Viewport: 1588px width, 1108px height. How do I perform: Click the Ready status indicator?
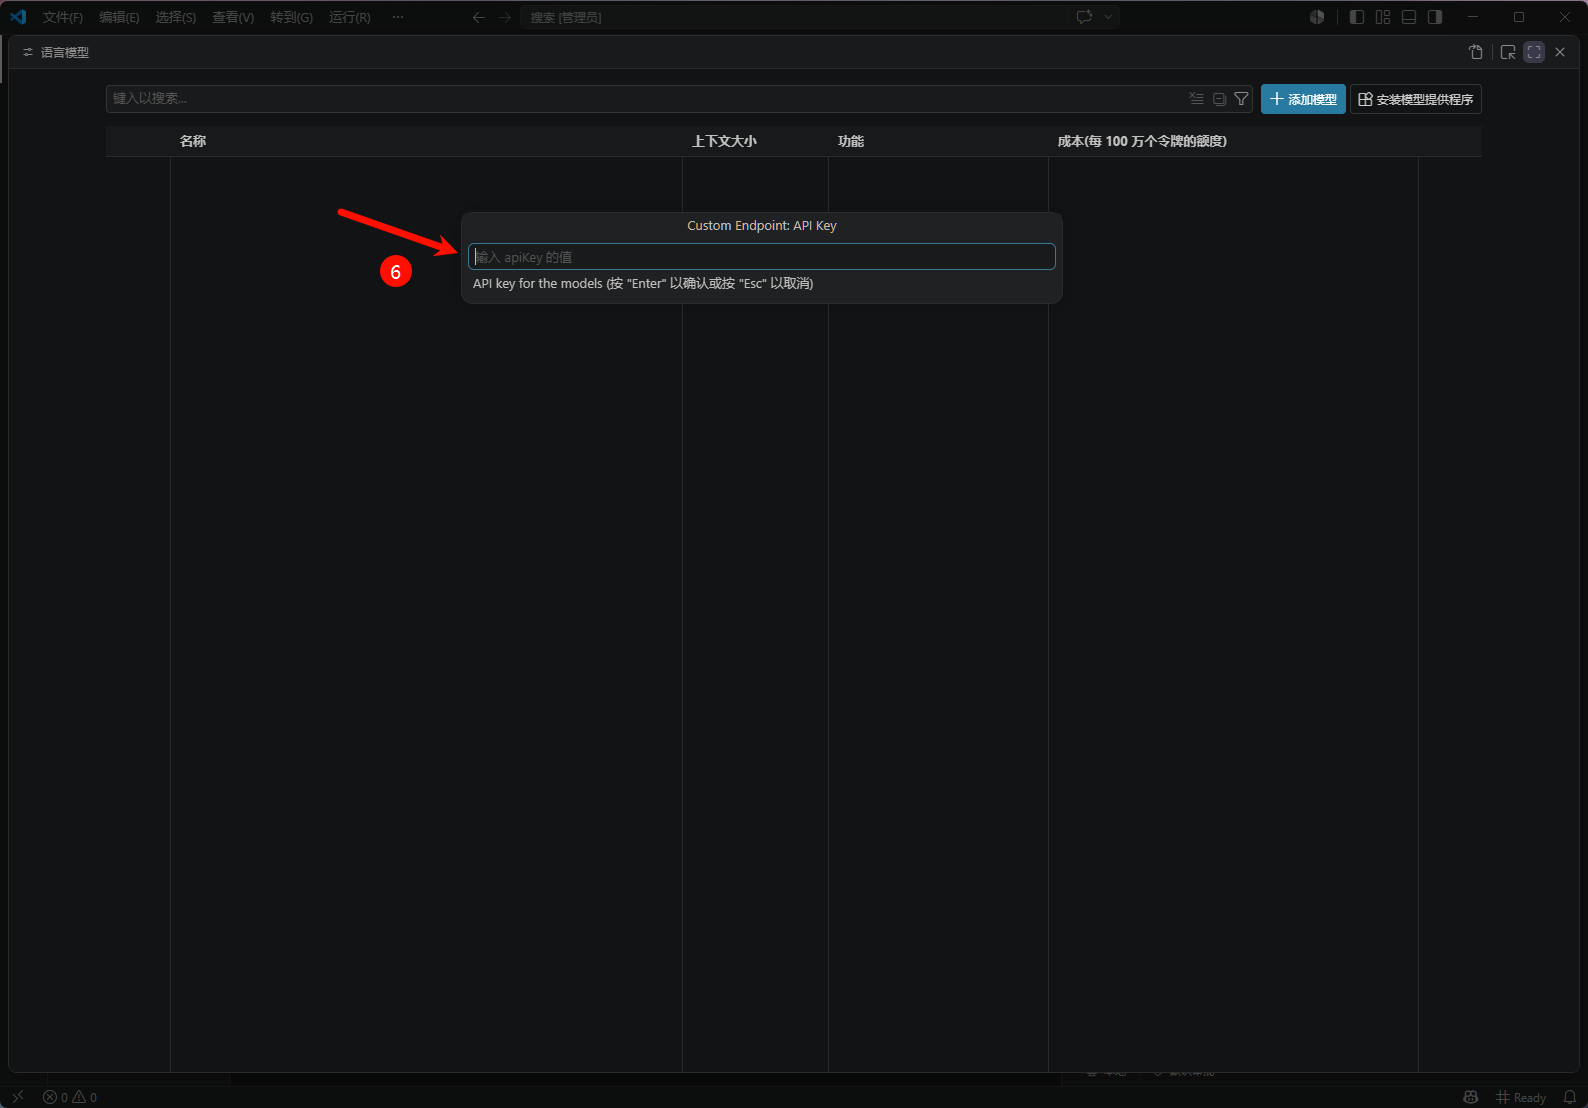click(x=1521, y=1097)
